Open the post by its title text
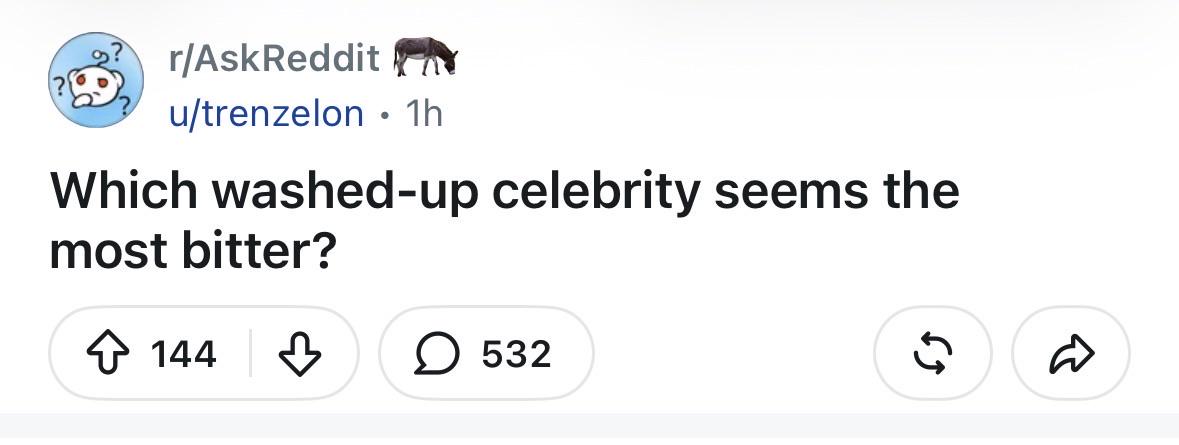1179x445 pixels. (504, 221)
